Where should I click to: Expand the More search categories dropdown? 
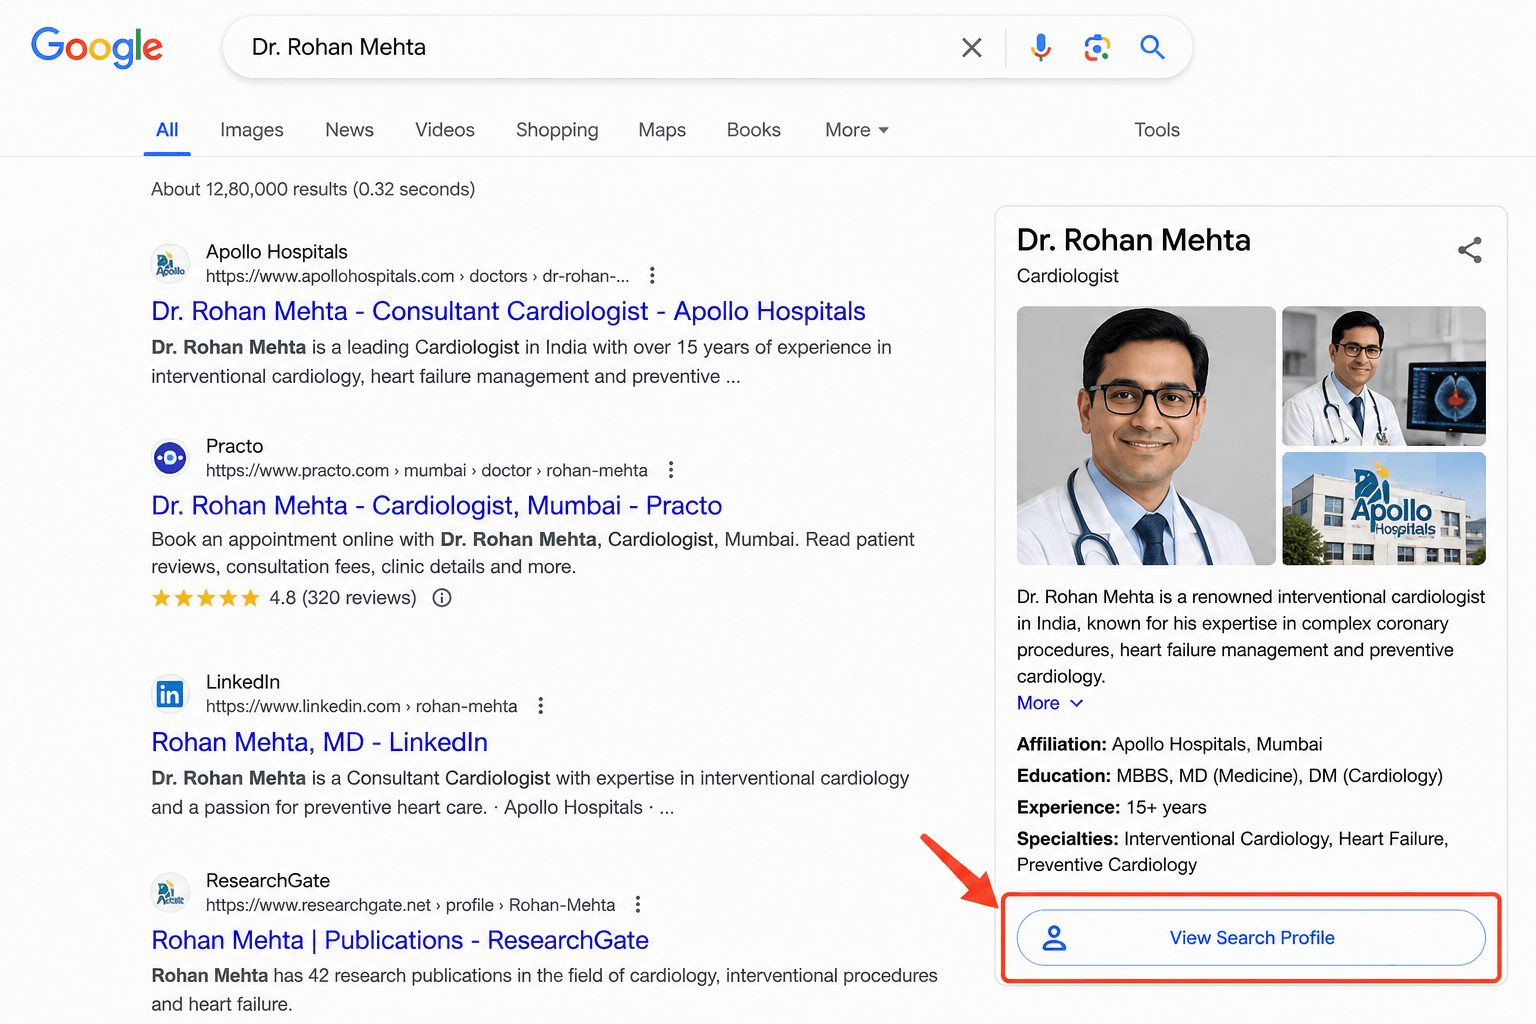click(857, 130)
